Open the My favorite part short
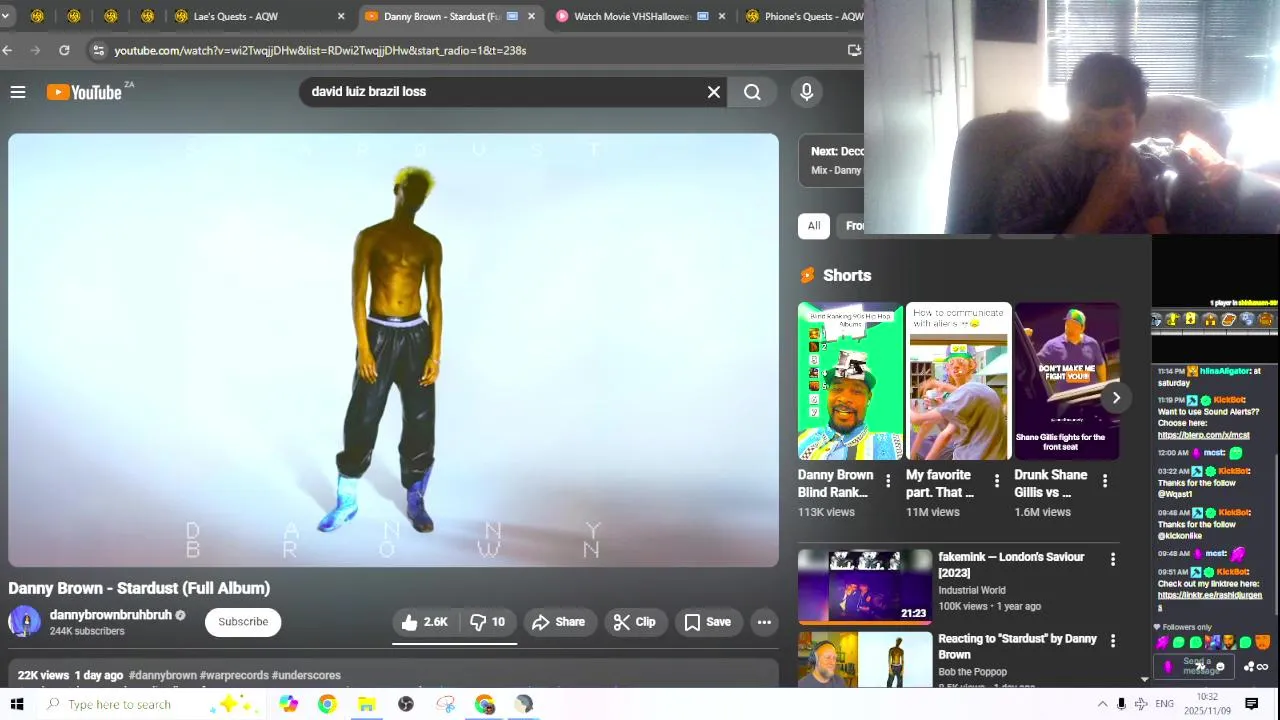The image size is (1280, 720). 959,381
